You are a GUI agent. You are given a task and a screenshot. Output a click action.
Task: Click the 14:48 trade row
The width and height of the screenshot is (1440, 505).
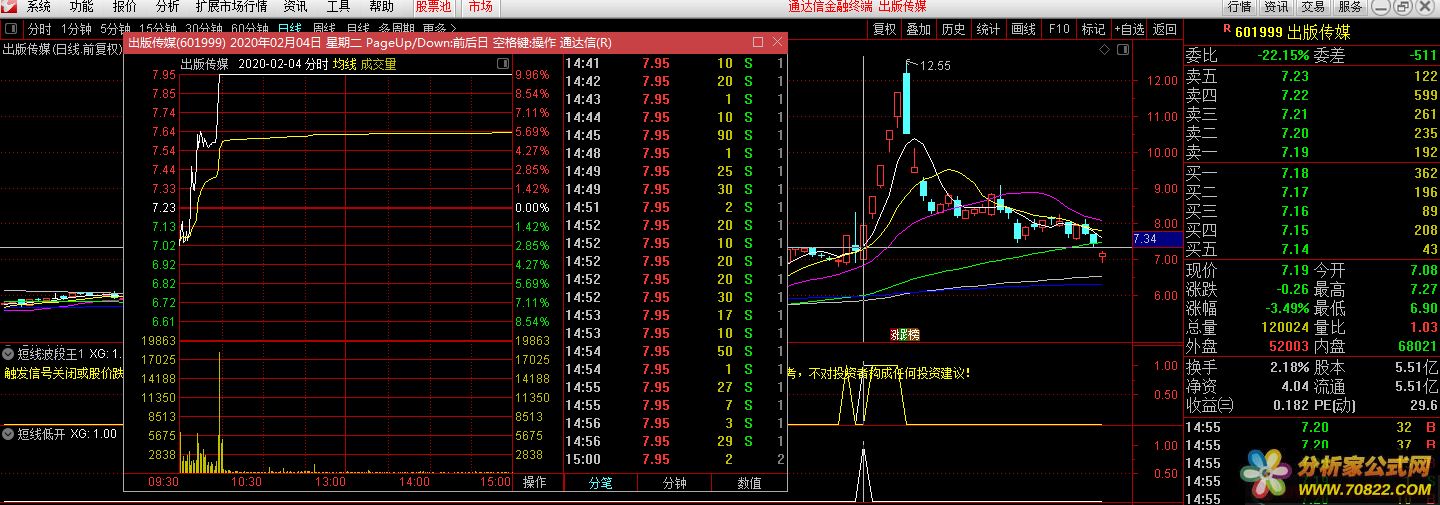point(675,153)
